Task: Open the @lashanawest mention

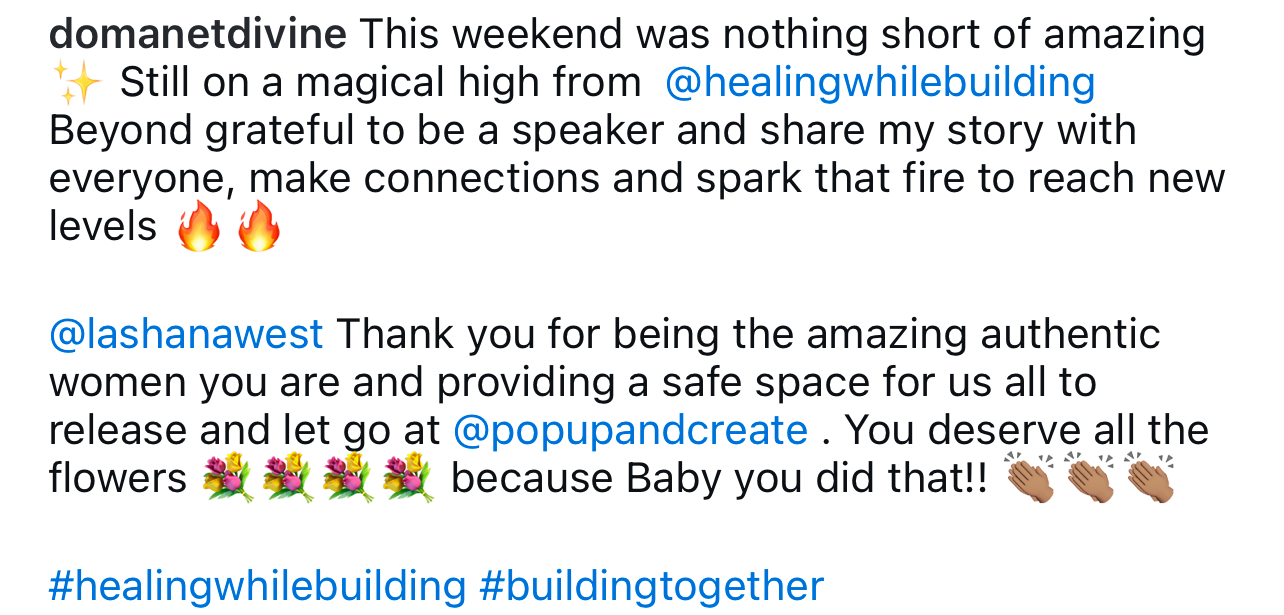Action: click(186, 334)
